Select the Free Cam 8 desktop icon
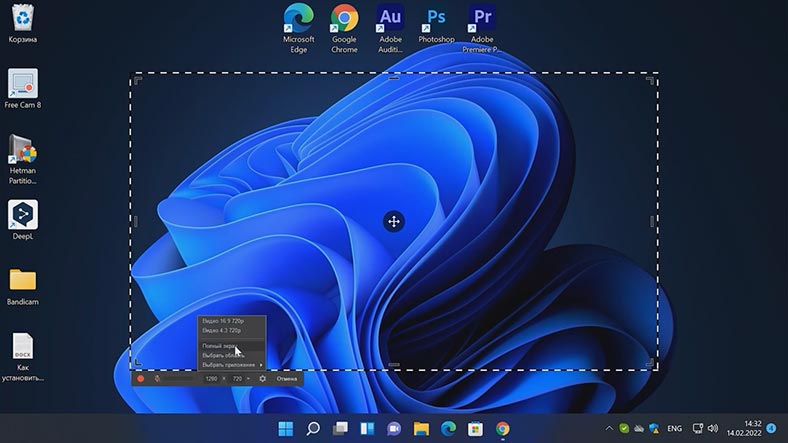This screenshot has height=443, width=788. (x=23, y=89)
